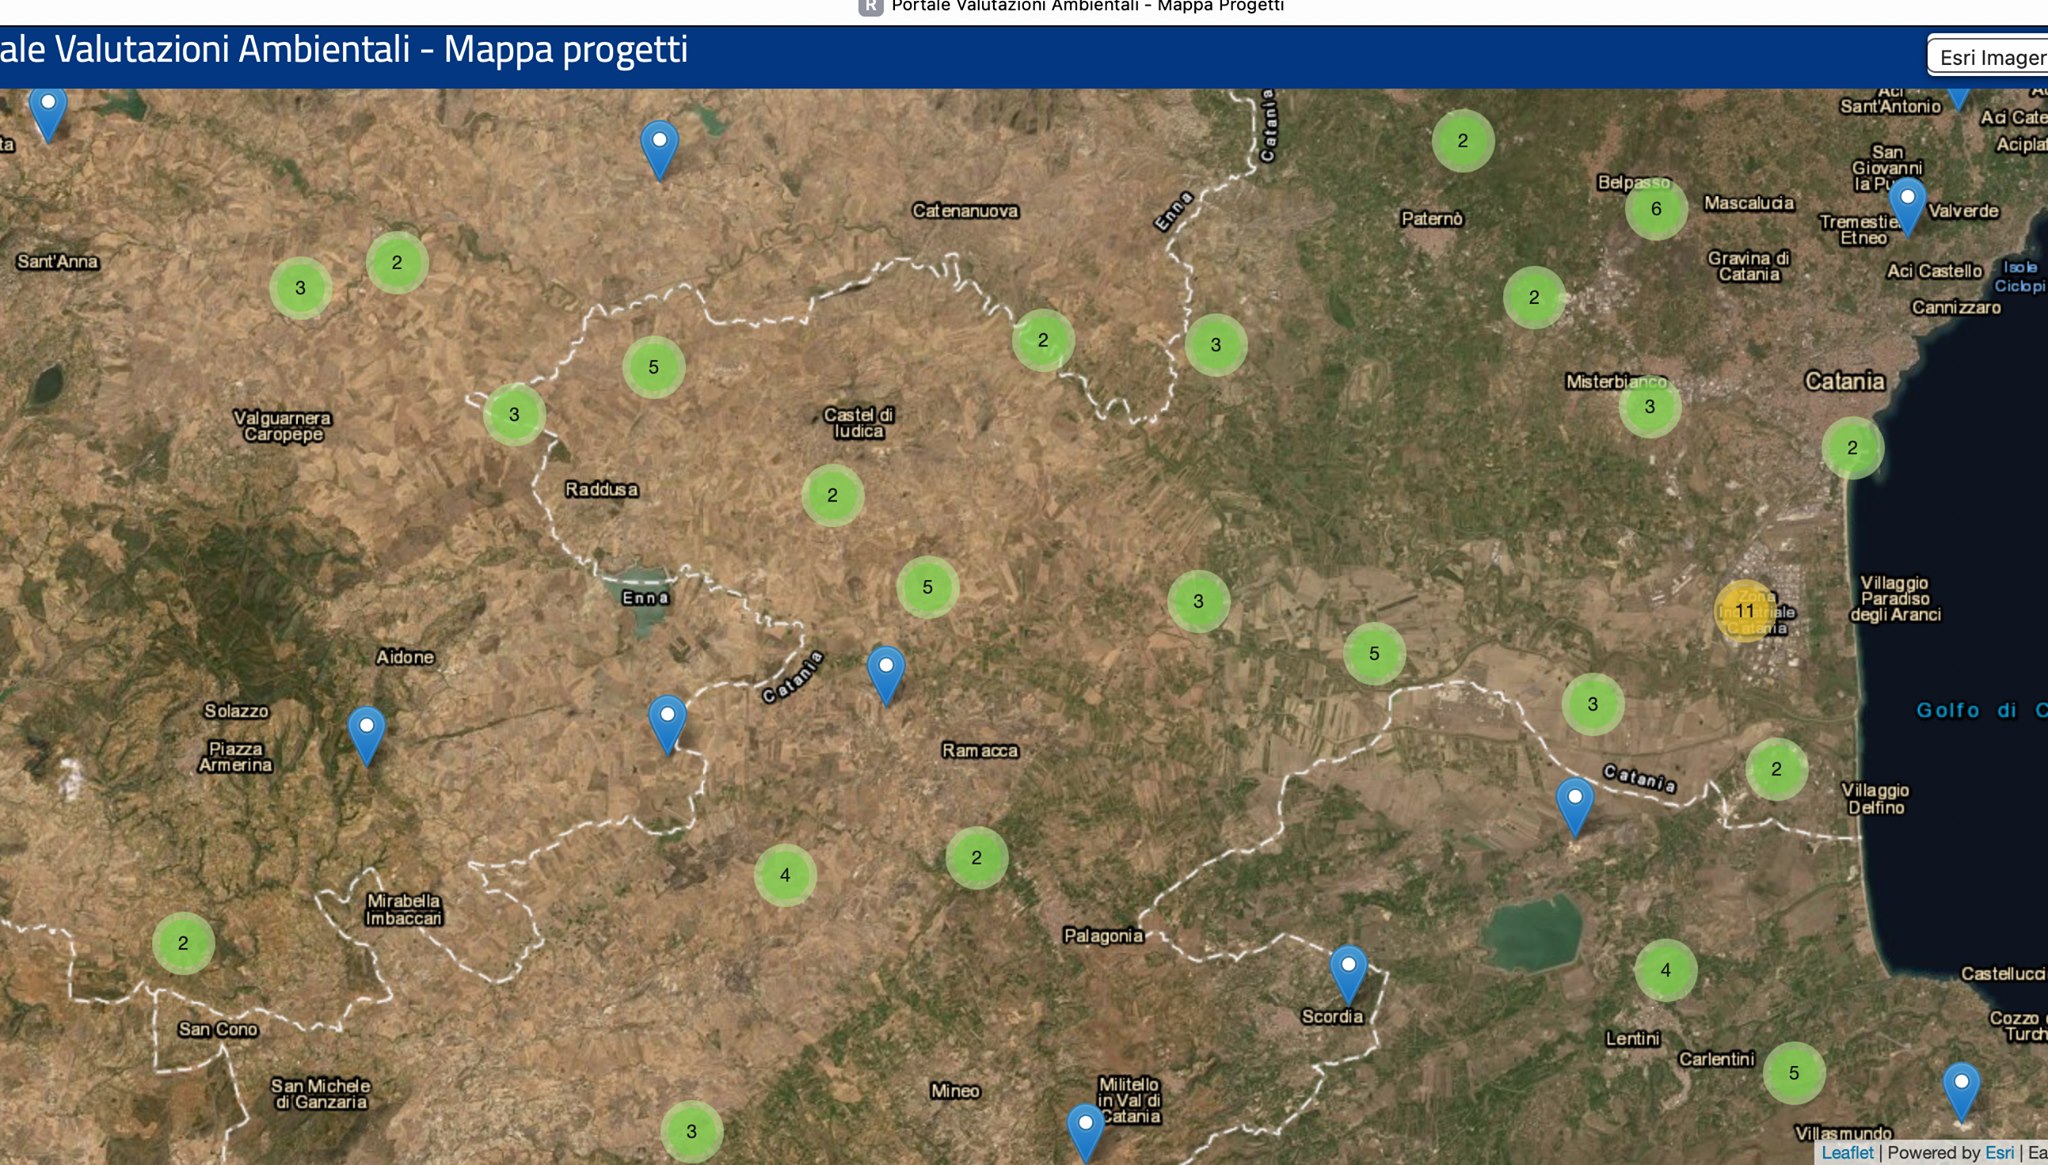Click cluster 3 north of Valguarnera Caropepe
The width and height of the screenshot is (2048, 1165).
tap(300, 288)
